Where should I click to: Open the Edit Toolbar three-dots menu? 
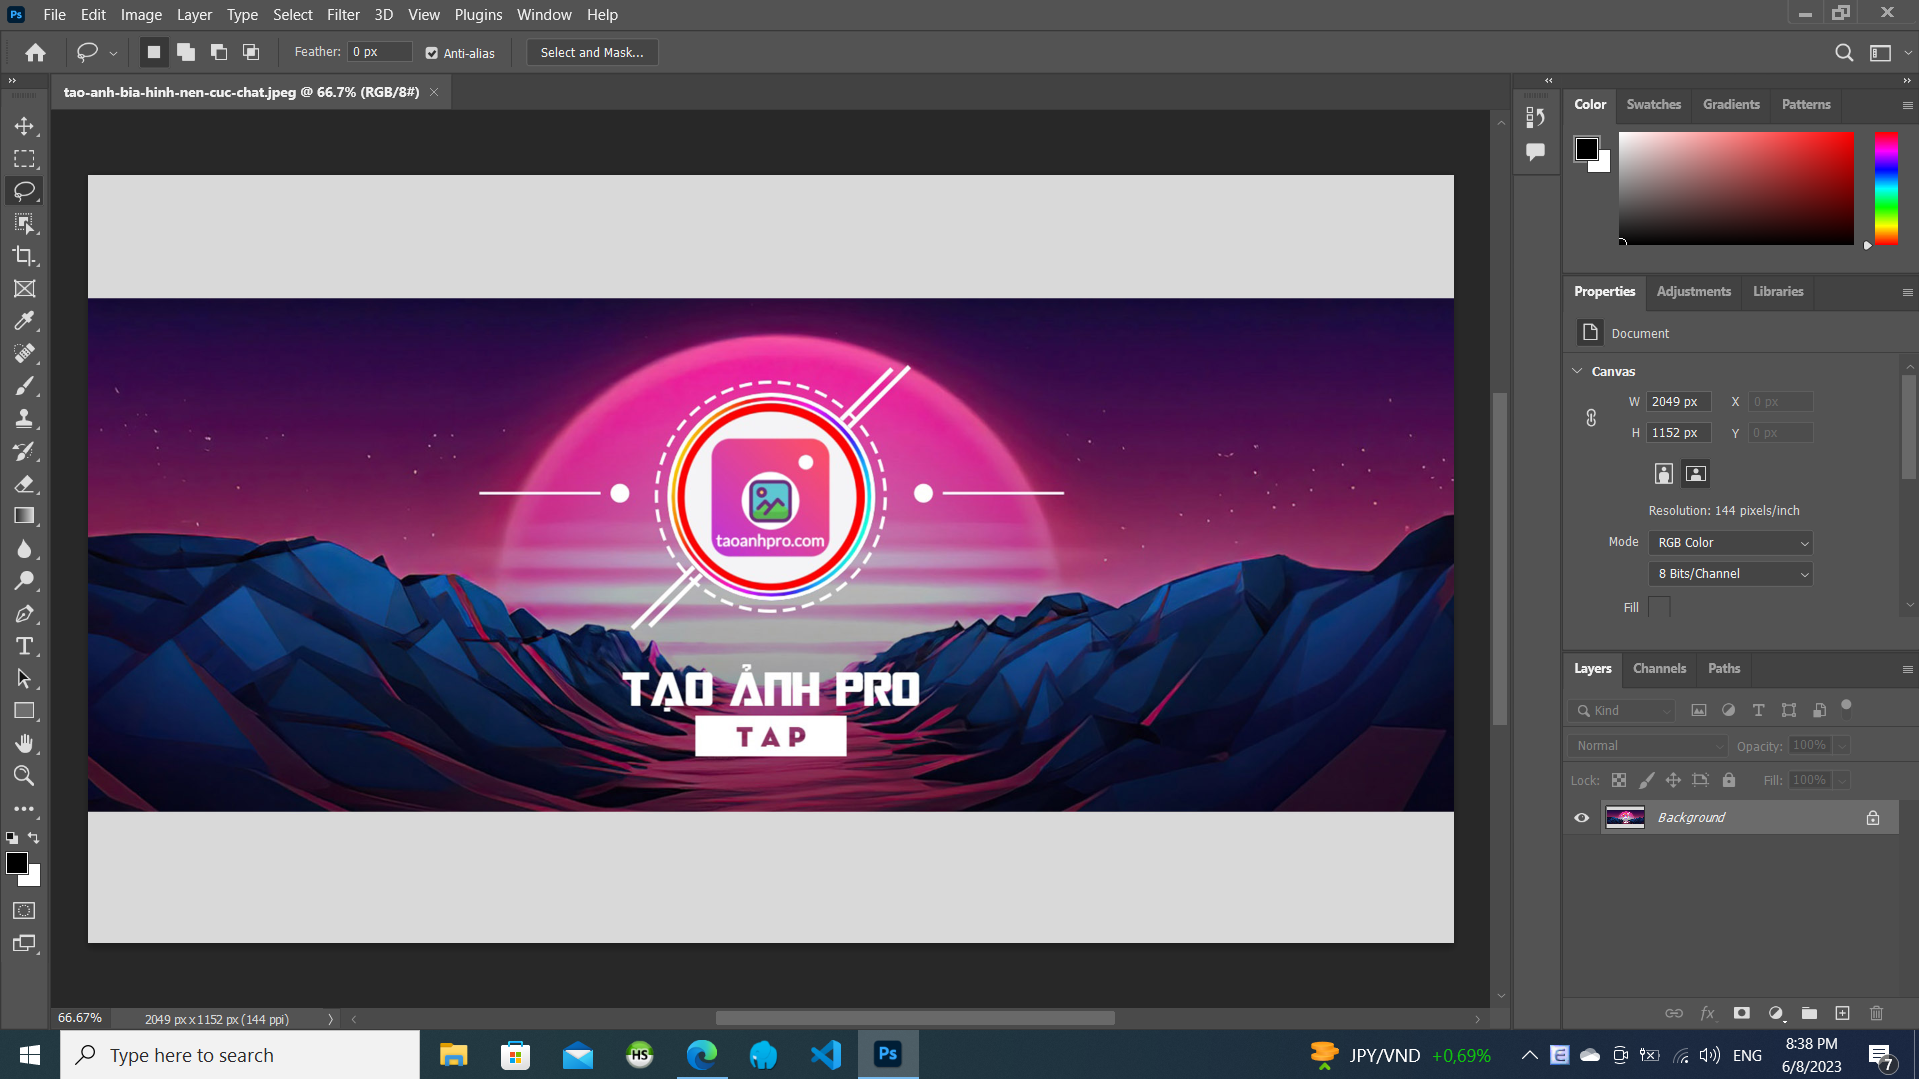[x=24, y=809]
